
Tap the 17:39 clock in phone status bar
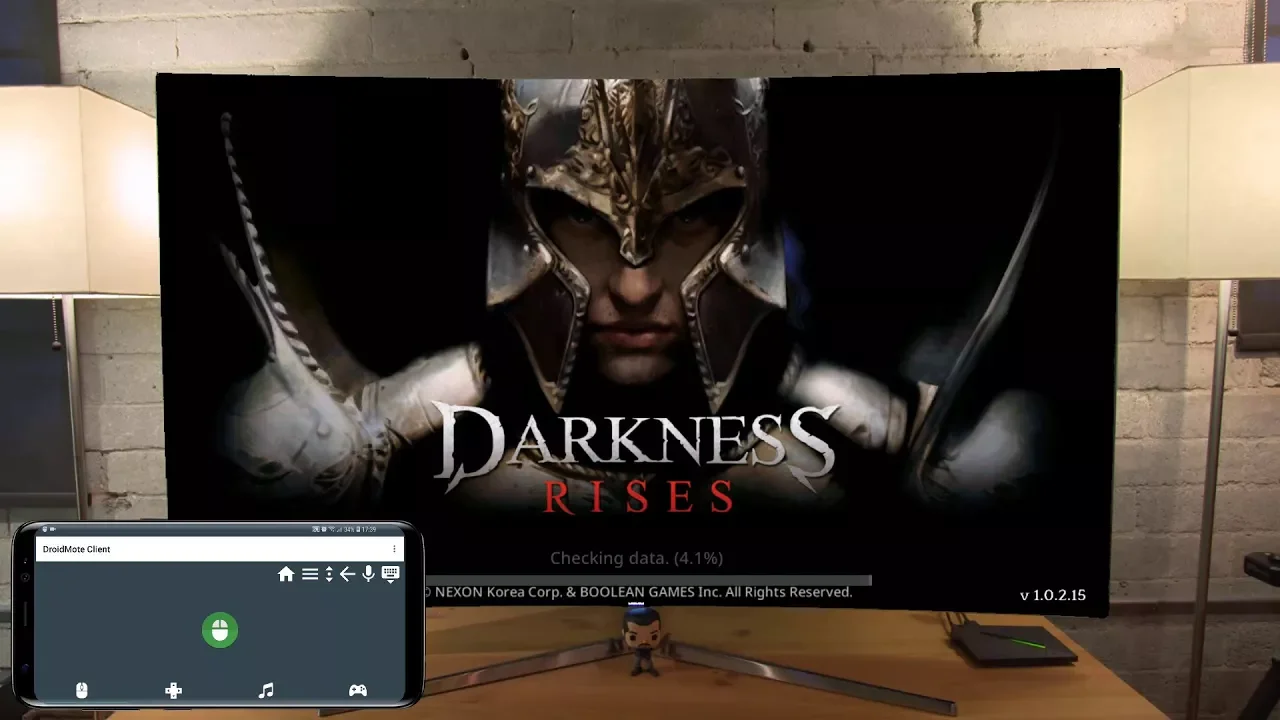point(369,529)
